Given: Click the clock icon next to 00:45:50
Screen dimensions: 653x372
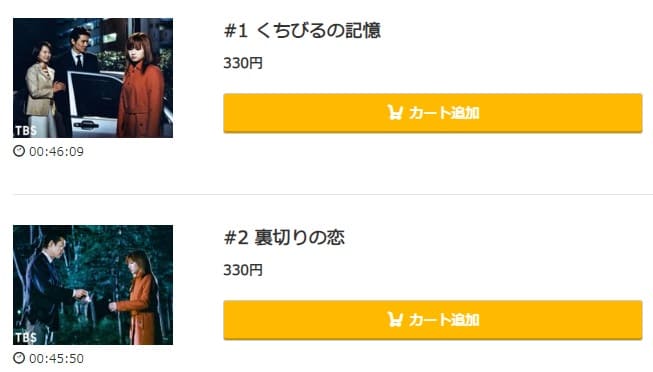Looking at the screenshot, I should click(19, 358).
